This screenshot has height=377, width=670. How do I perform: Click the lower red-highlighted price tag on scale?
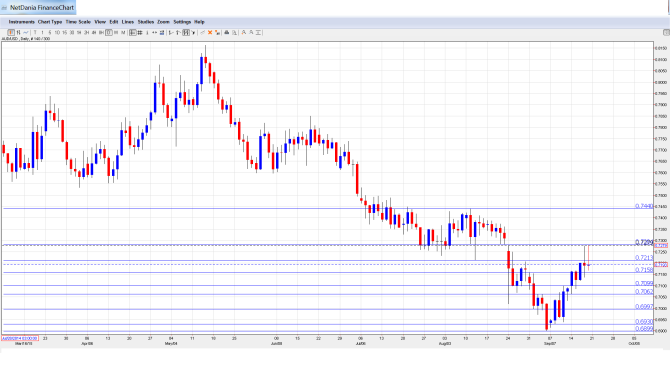point(661,265)
